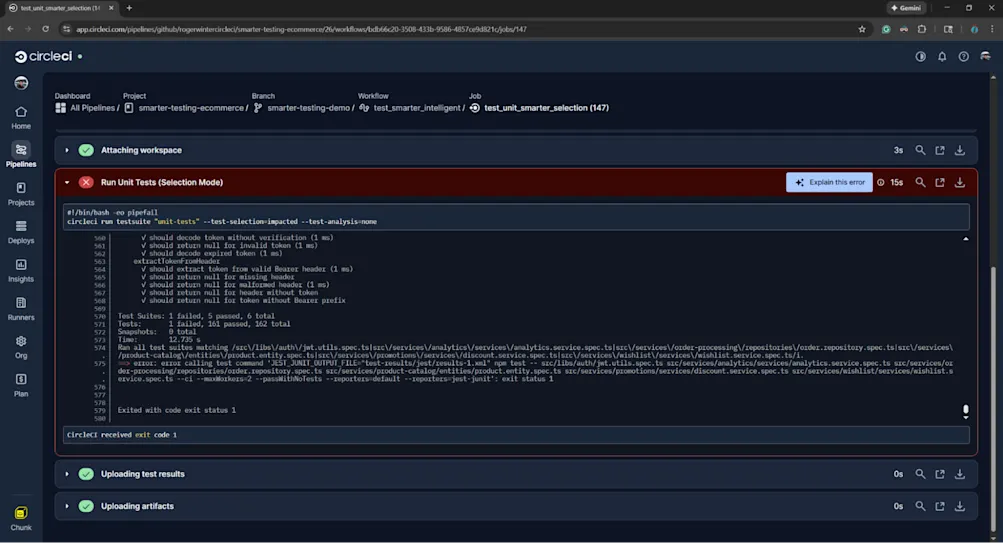Expand the Attaching workspace step
The image size is (1003, 543).
point(67,150)
